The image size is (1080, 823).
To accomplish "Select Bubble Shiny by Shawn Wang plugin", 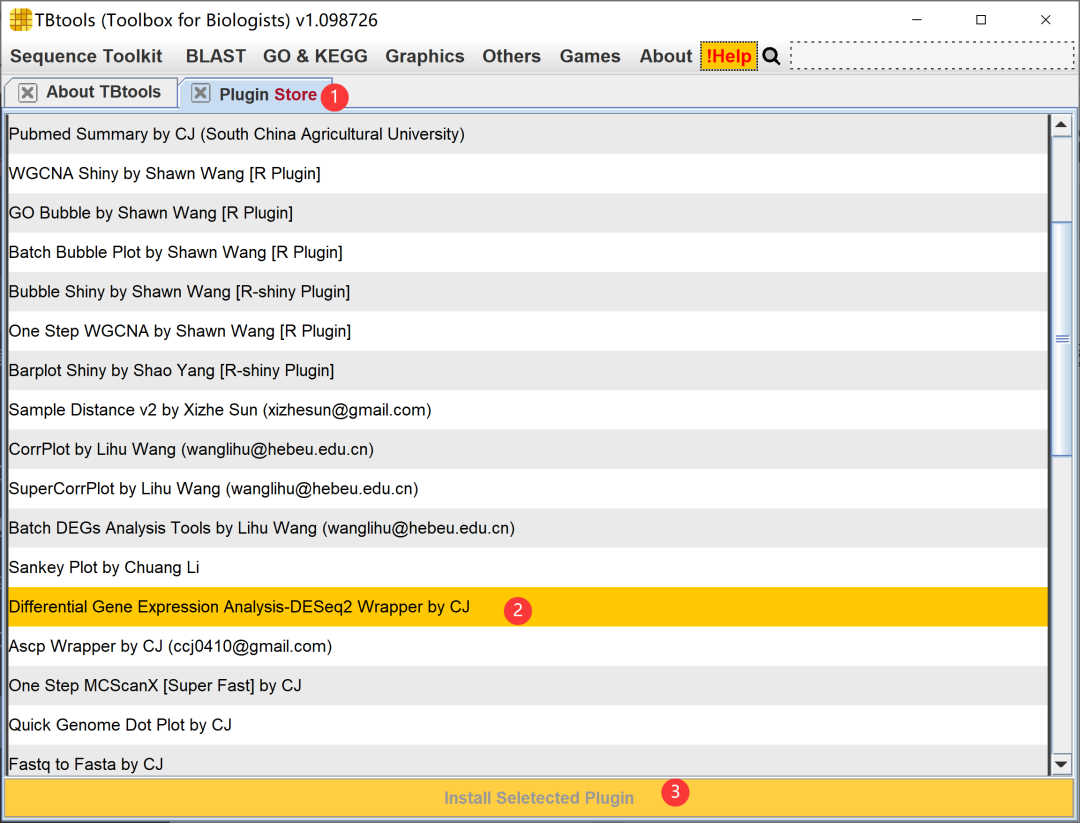I will tap(528, 291).
